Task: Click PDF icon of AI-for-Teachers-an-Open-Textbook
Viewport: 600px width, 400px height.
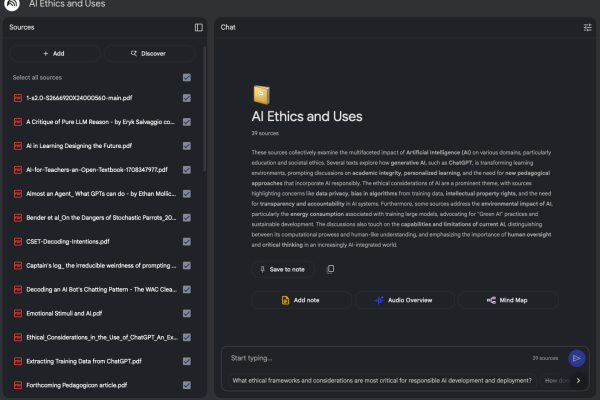Action: pos(18,170)
